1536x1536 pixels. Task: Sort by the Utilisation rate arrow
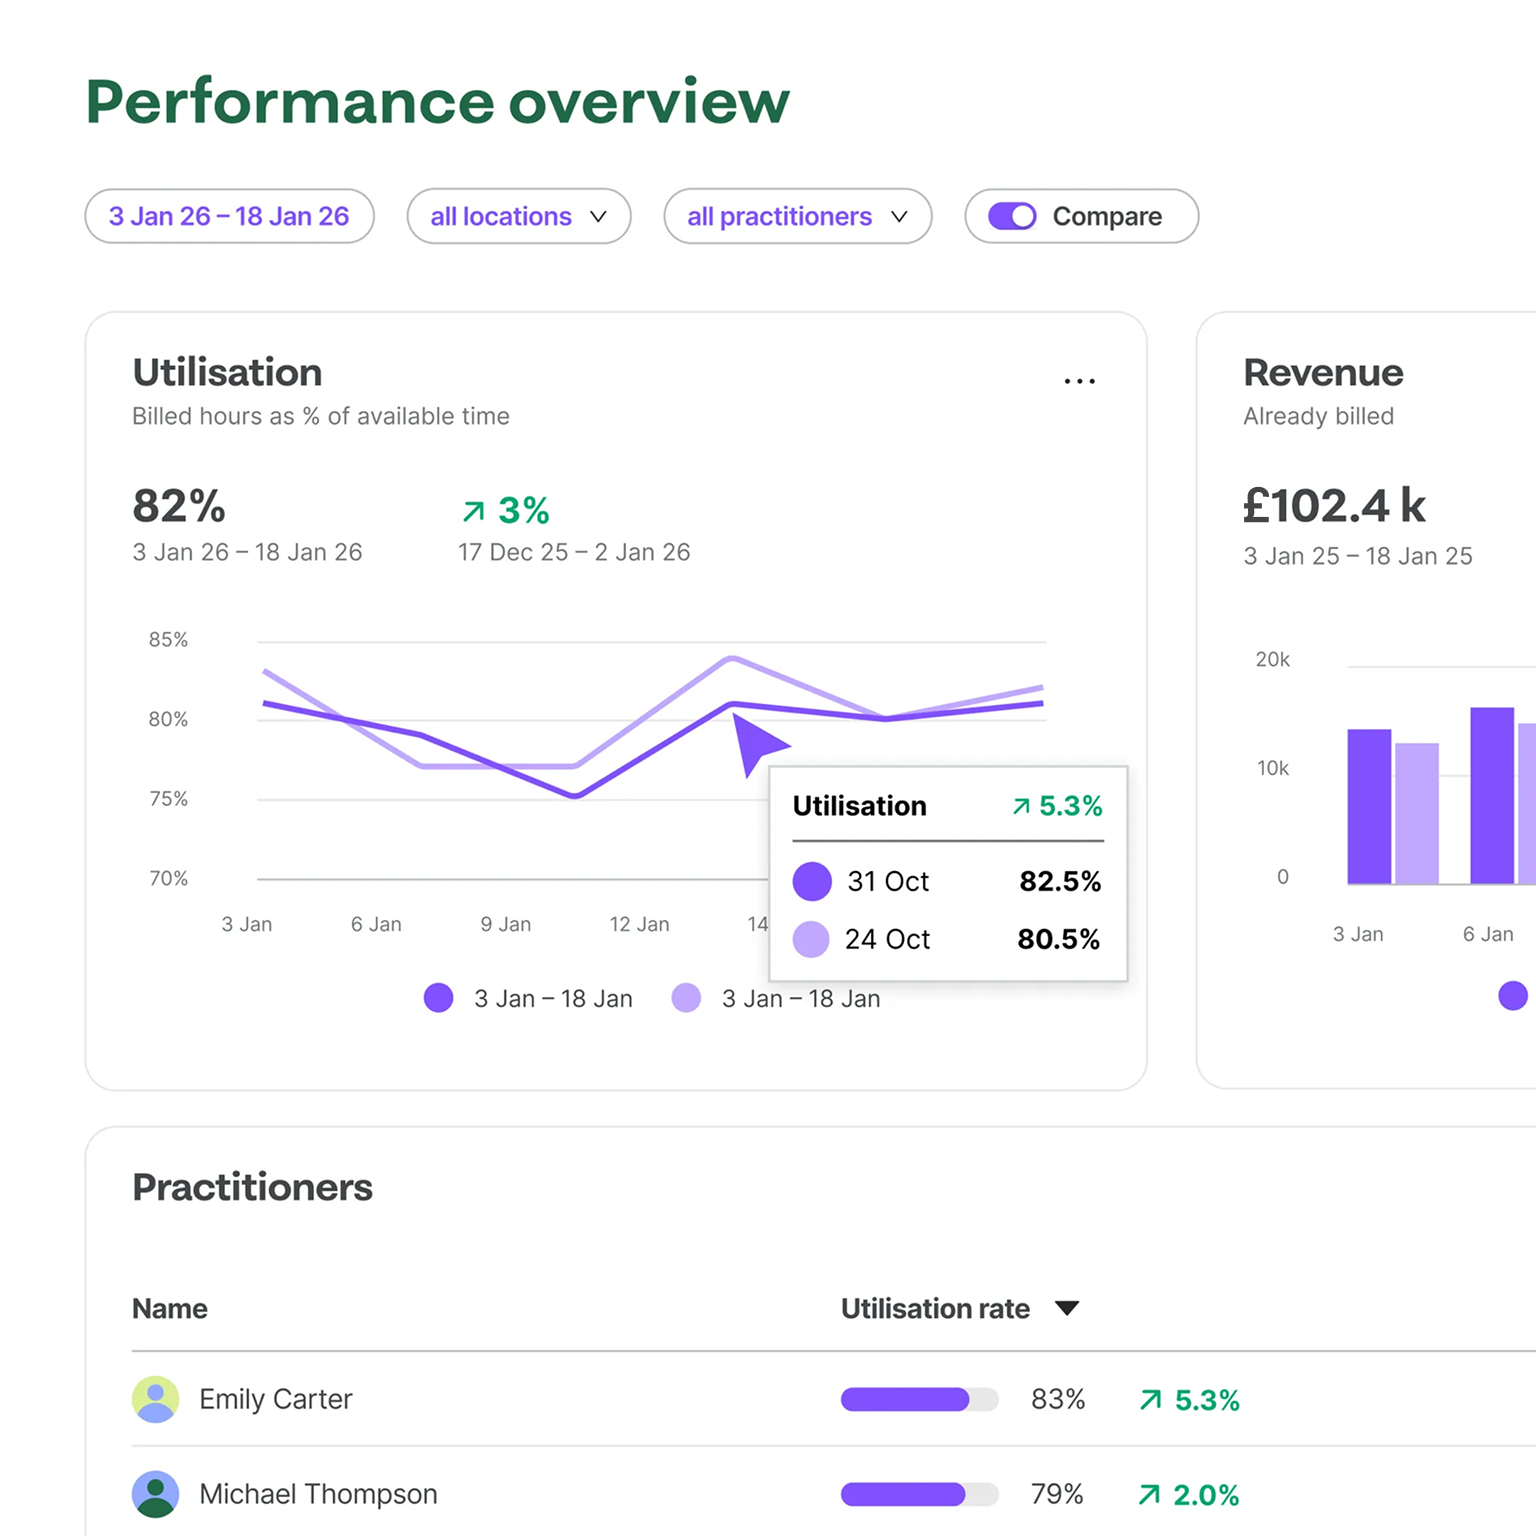click(x=1067, y=1308)
